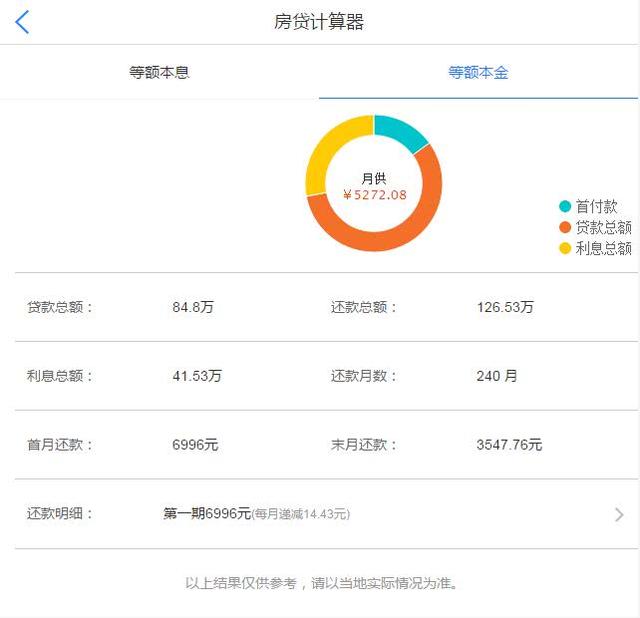Click the 房贷计算器 page title
The width and height of the screenshot is (640, 618).
click(319, 22)
